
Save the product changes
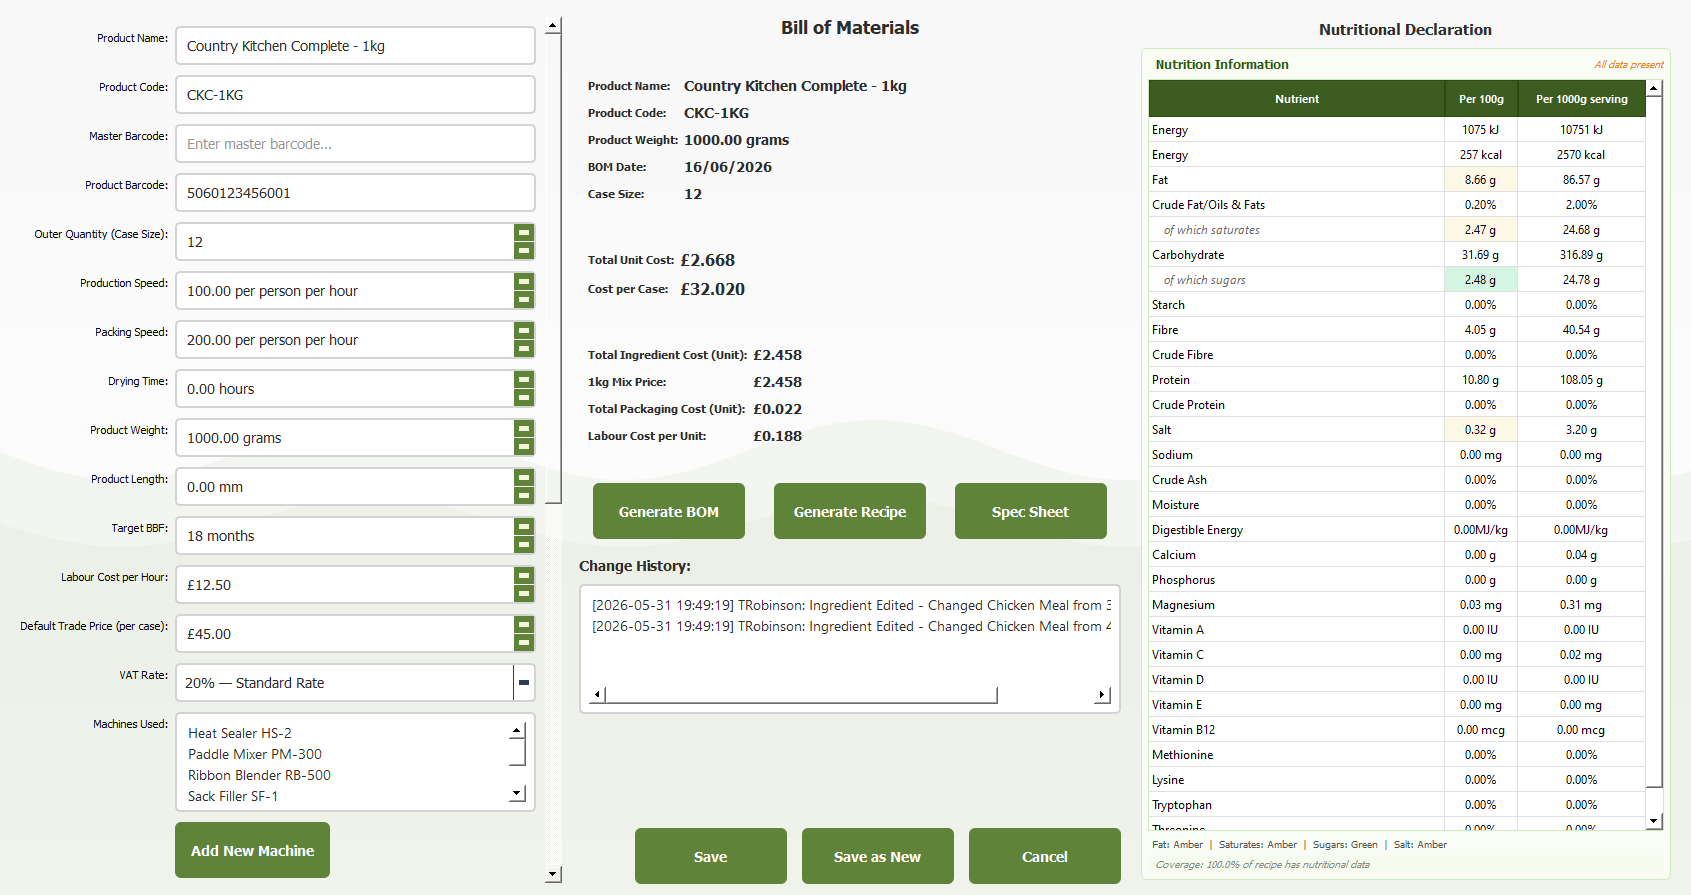711,856
